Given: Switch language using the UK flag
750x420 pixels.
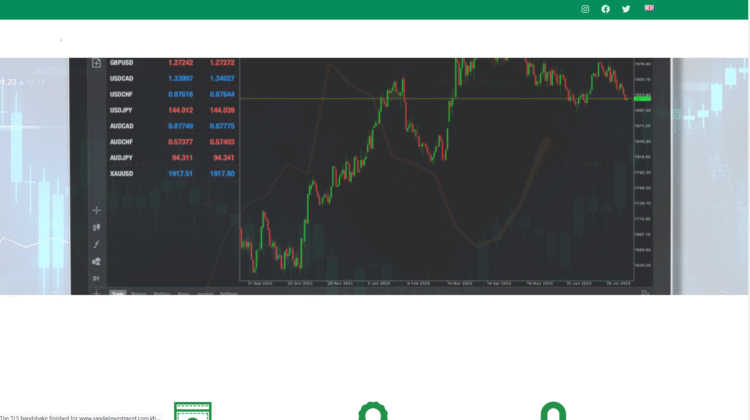Looking at the screenshot, I should coord(649,8).
